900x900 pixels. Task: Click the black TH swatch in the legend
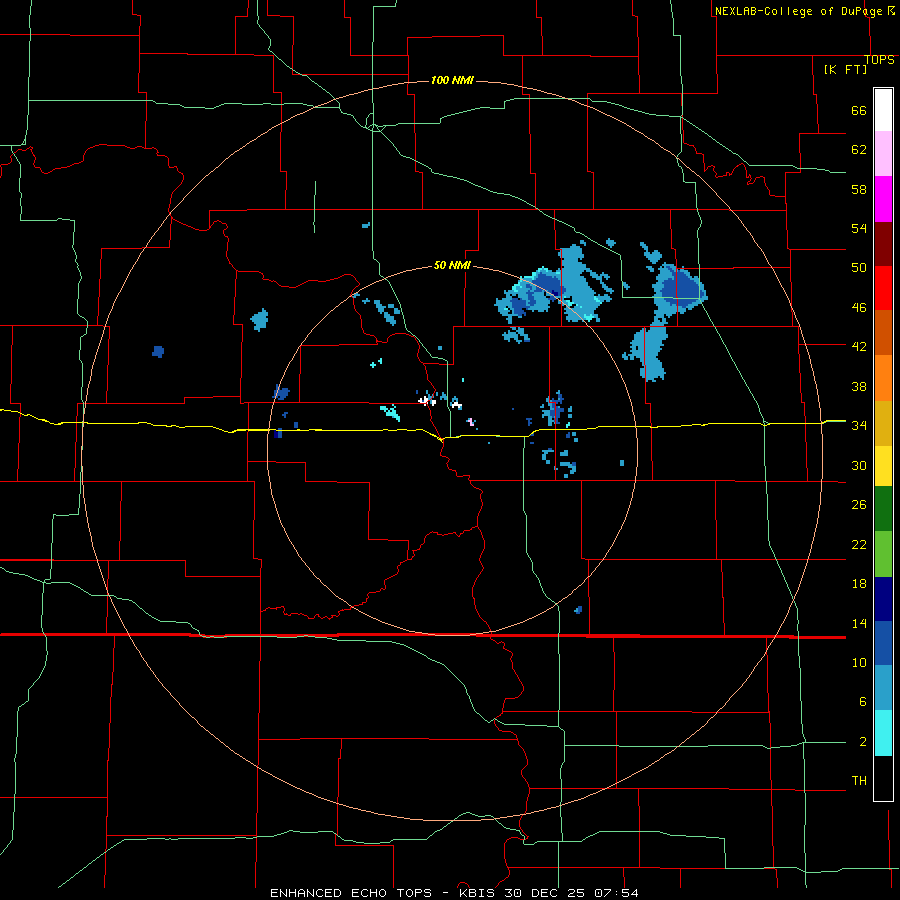(883, 778)
